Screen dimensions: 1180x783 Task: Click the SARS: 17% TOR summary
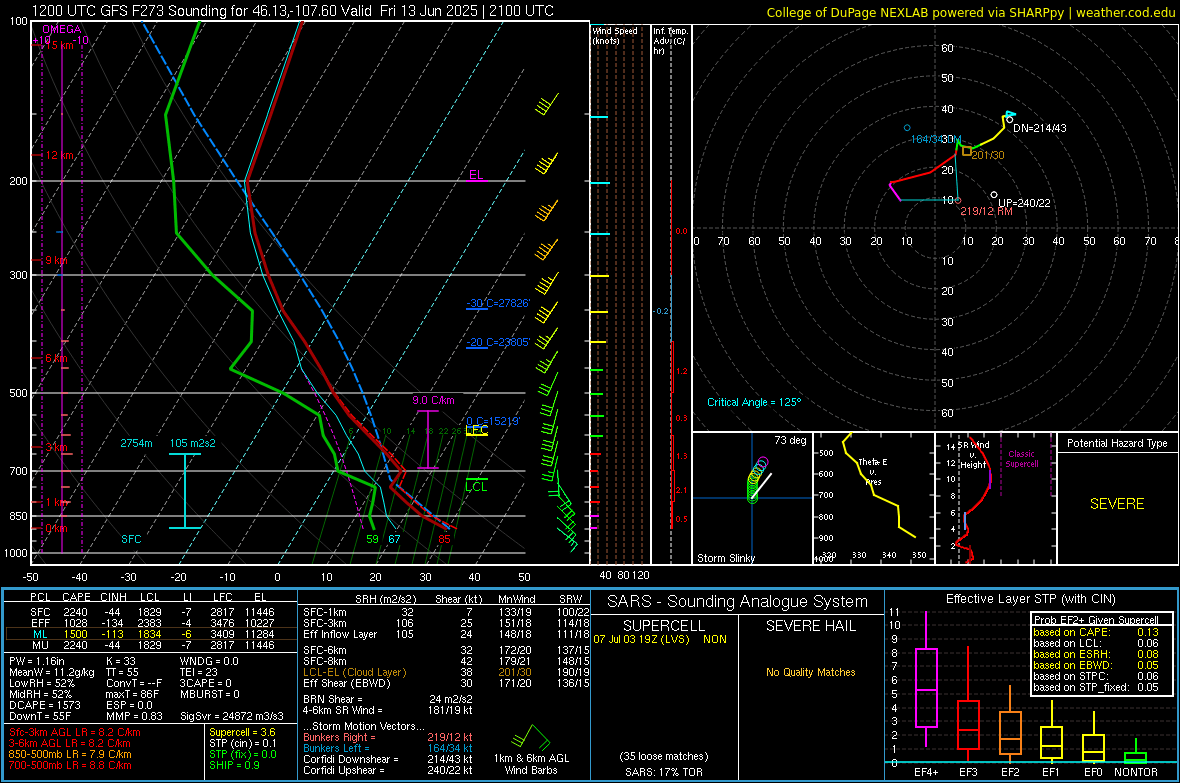point(664,772)
